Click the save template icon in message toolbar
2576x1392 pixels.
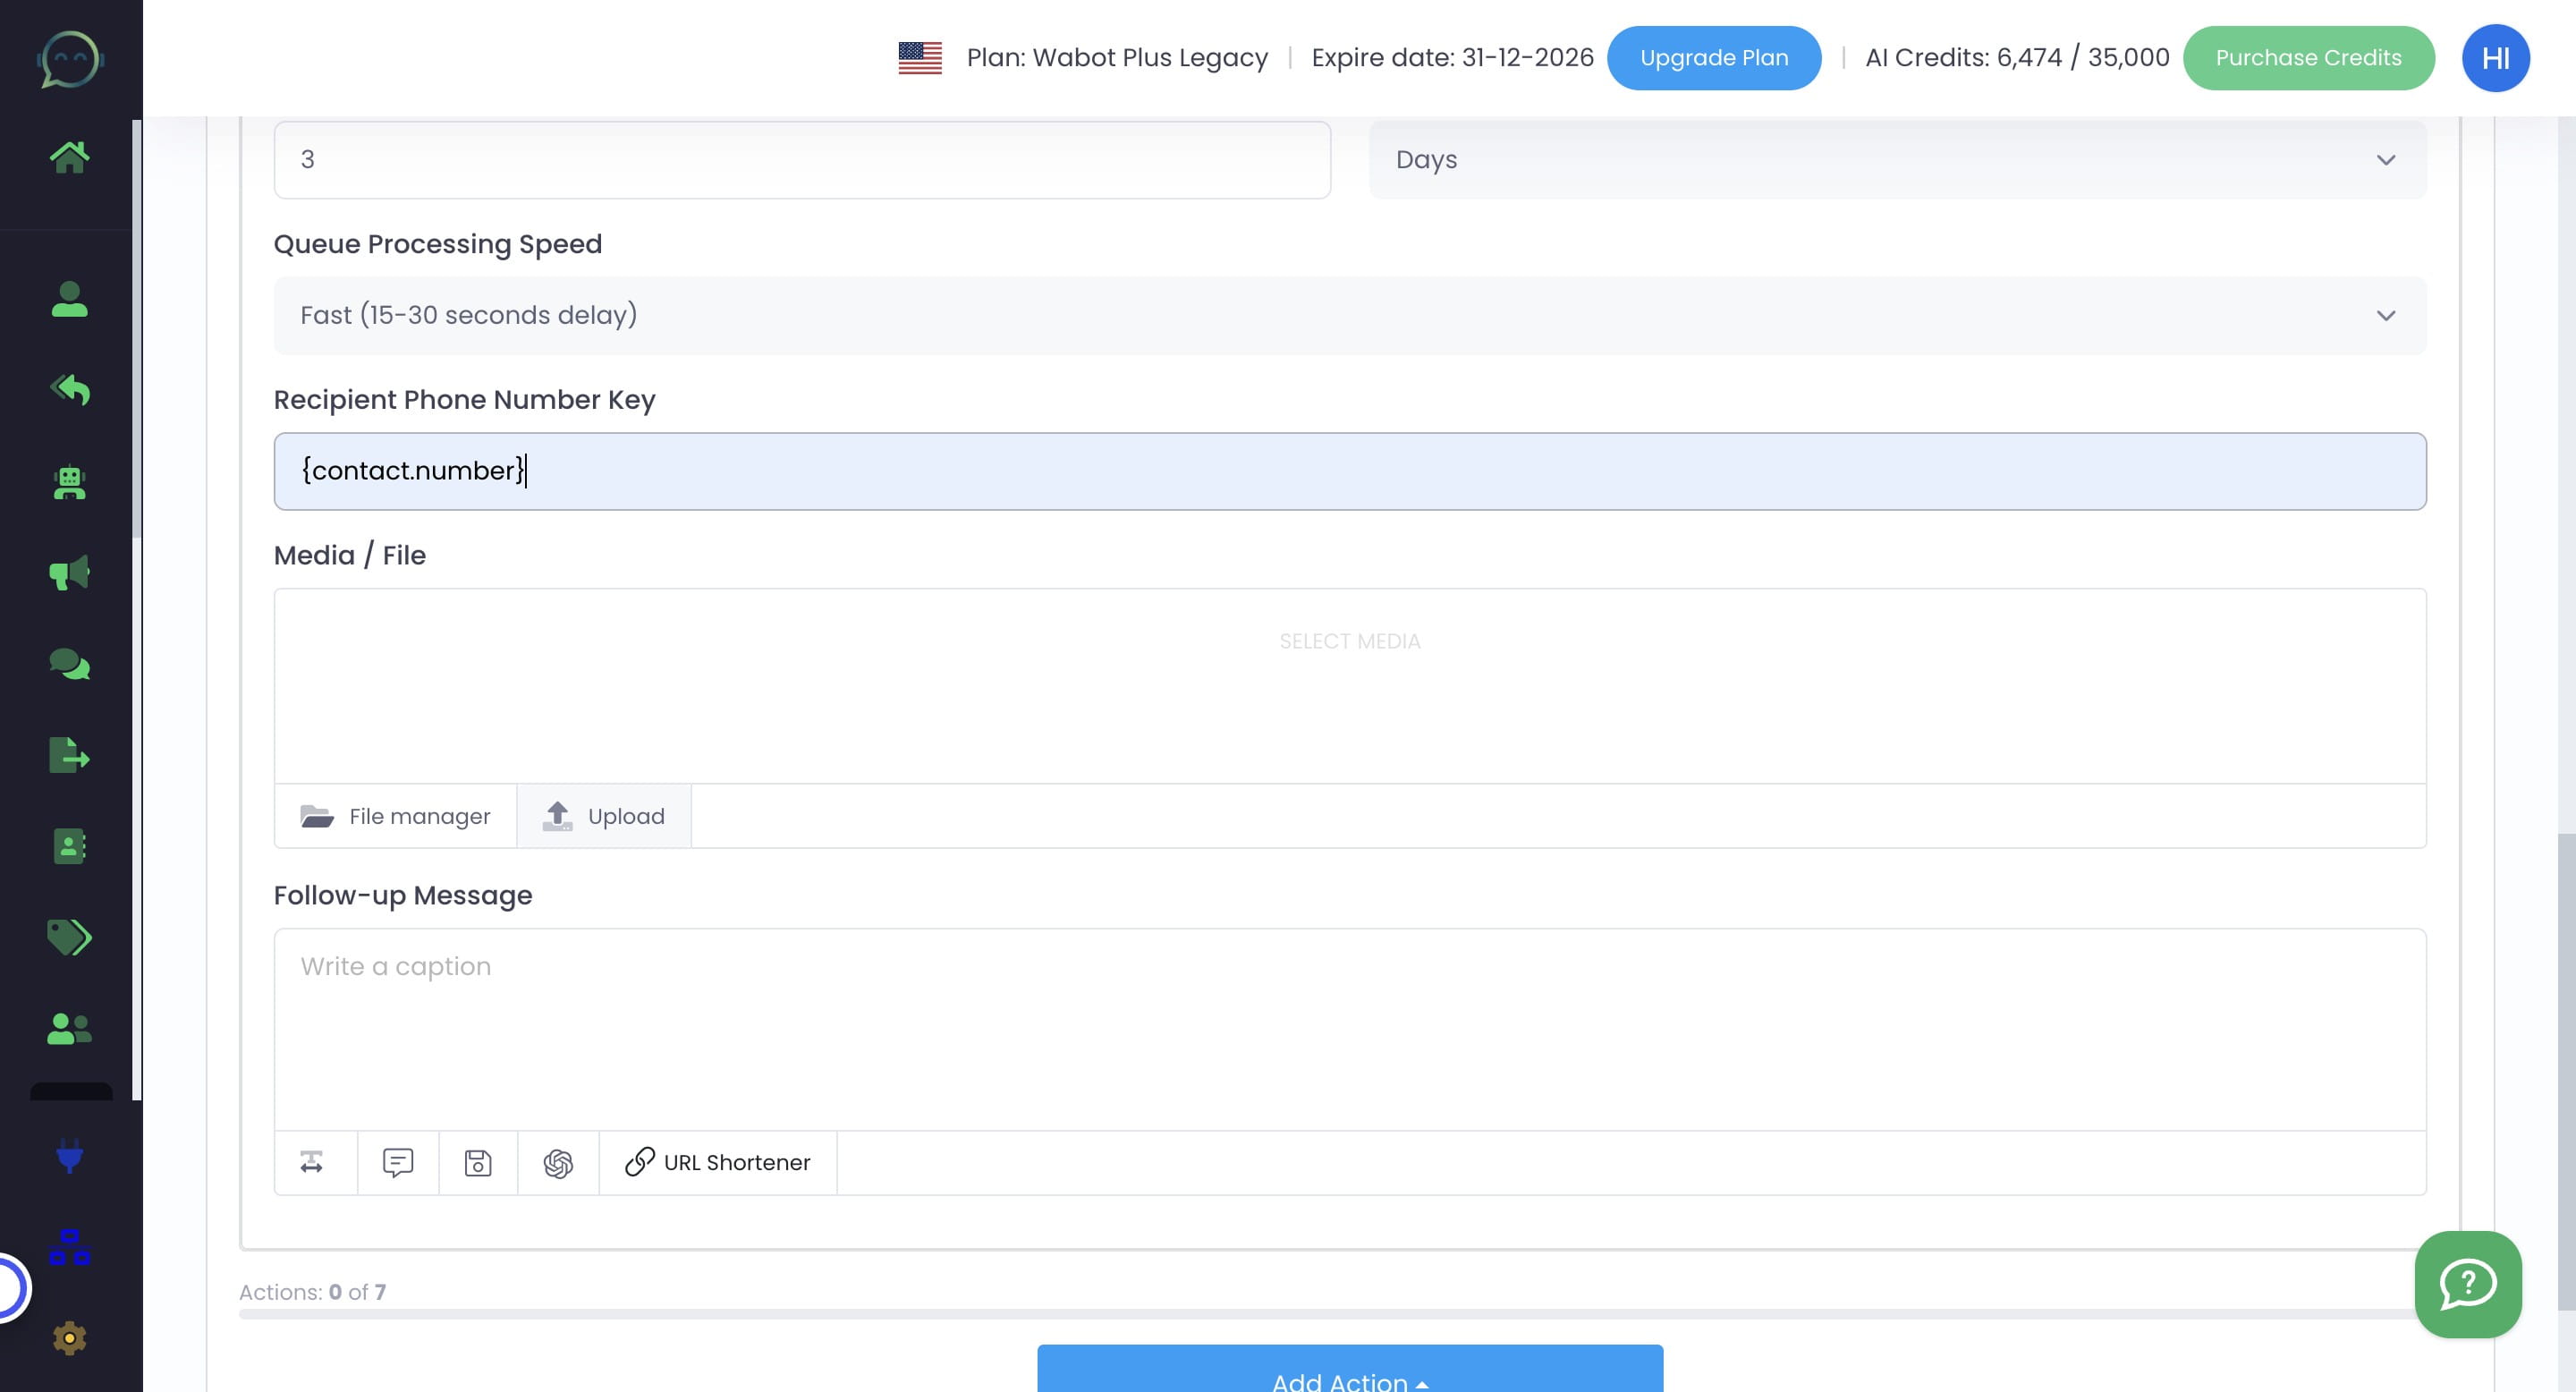(x=478, y=1163)
